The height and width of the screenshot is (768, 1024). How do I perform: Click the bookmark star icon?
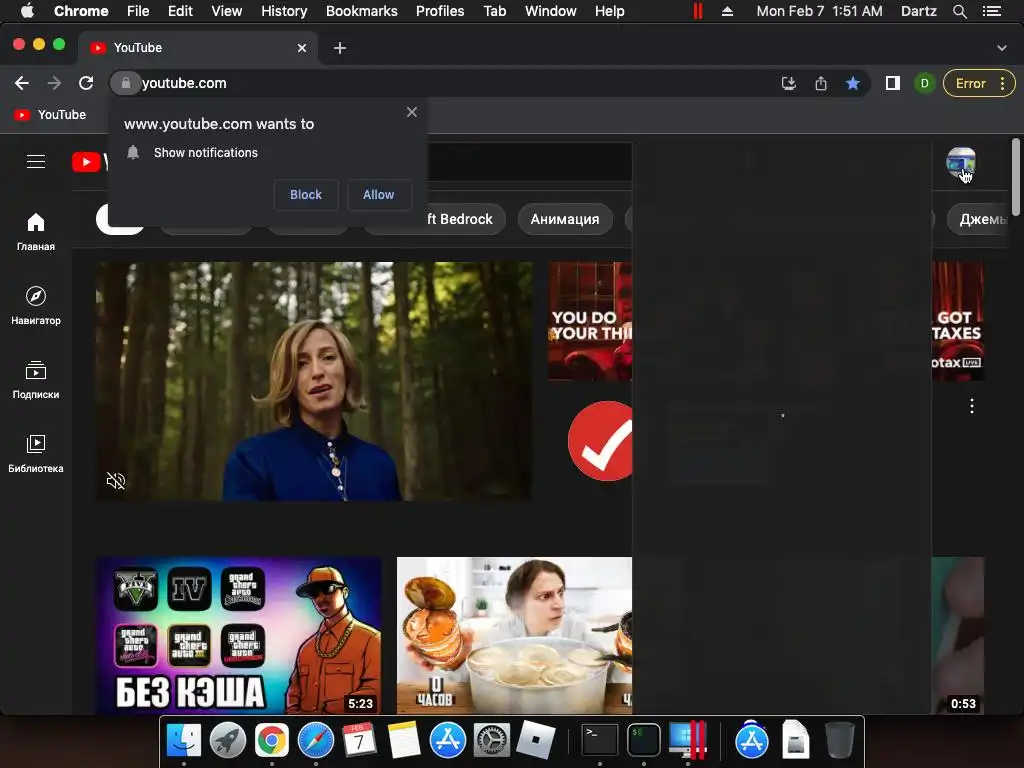coord(853,83)
